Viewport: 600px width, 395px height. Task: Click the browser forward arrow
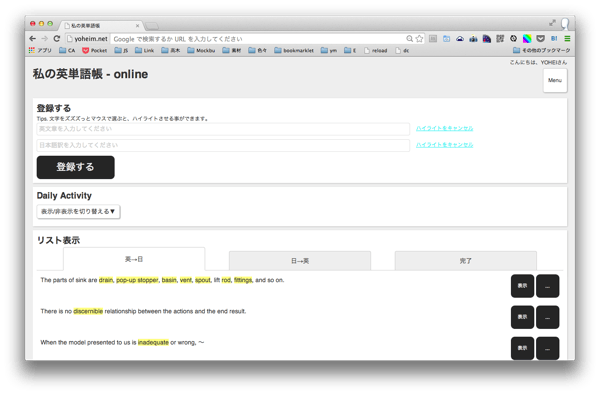tap(45, 39)
